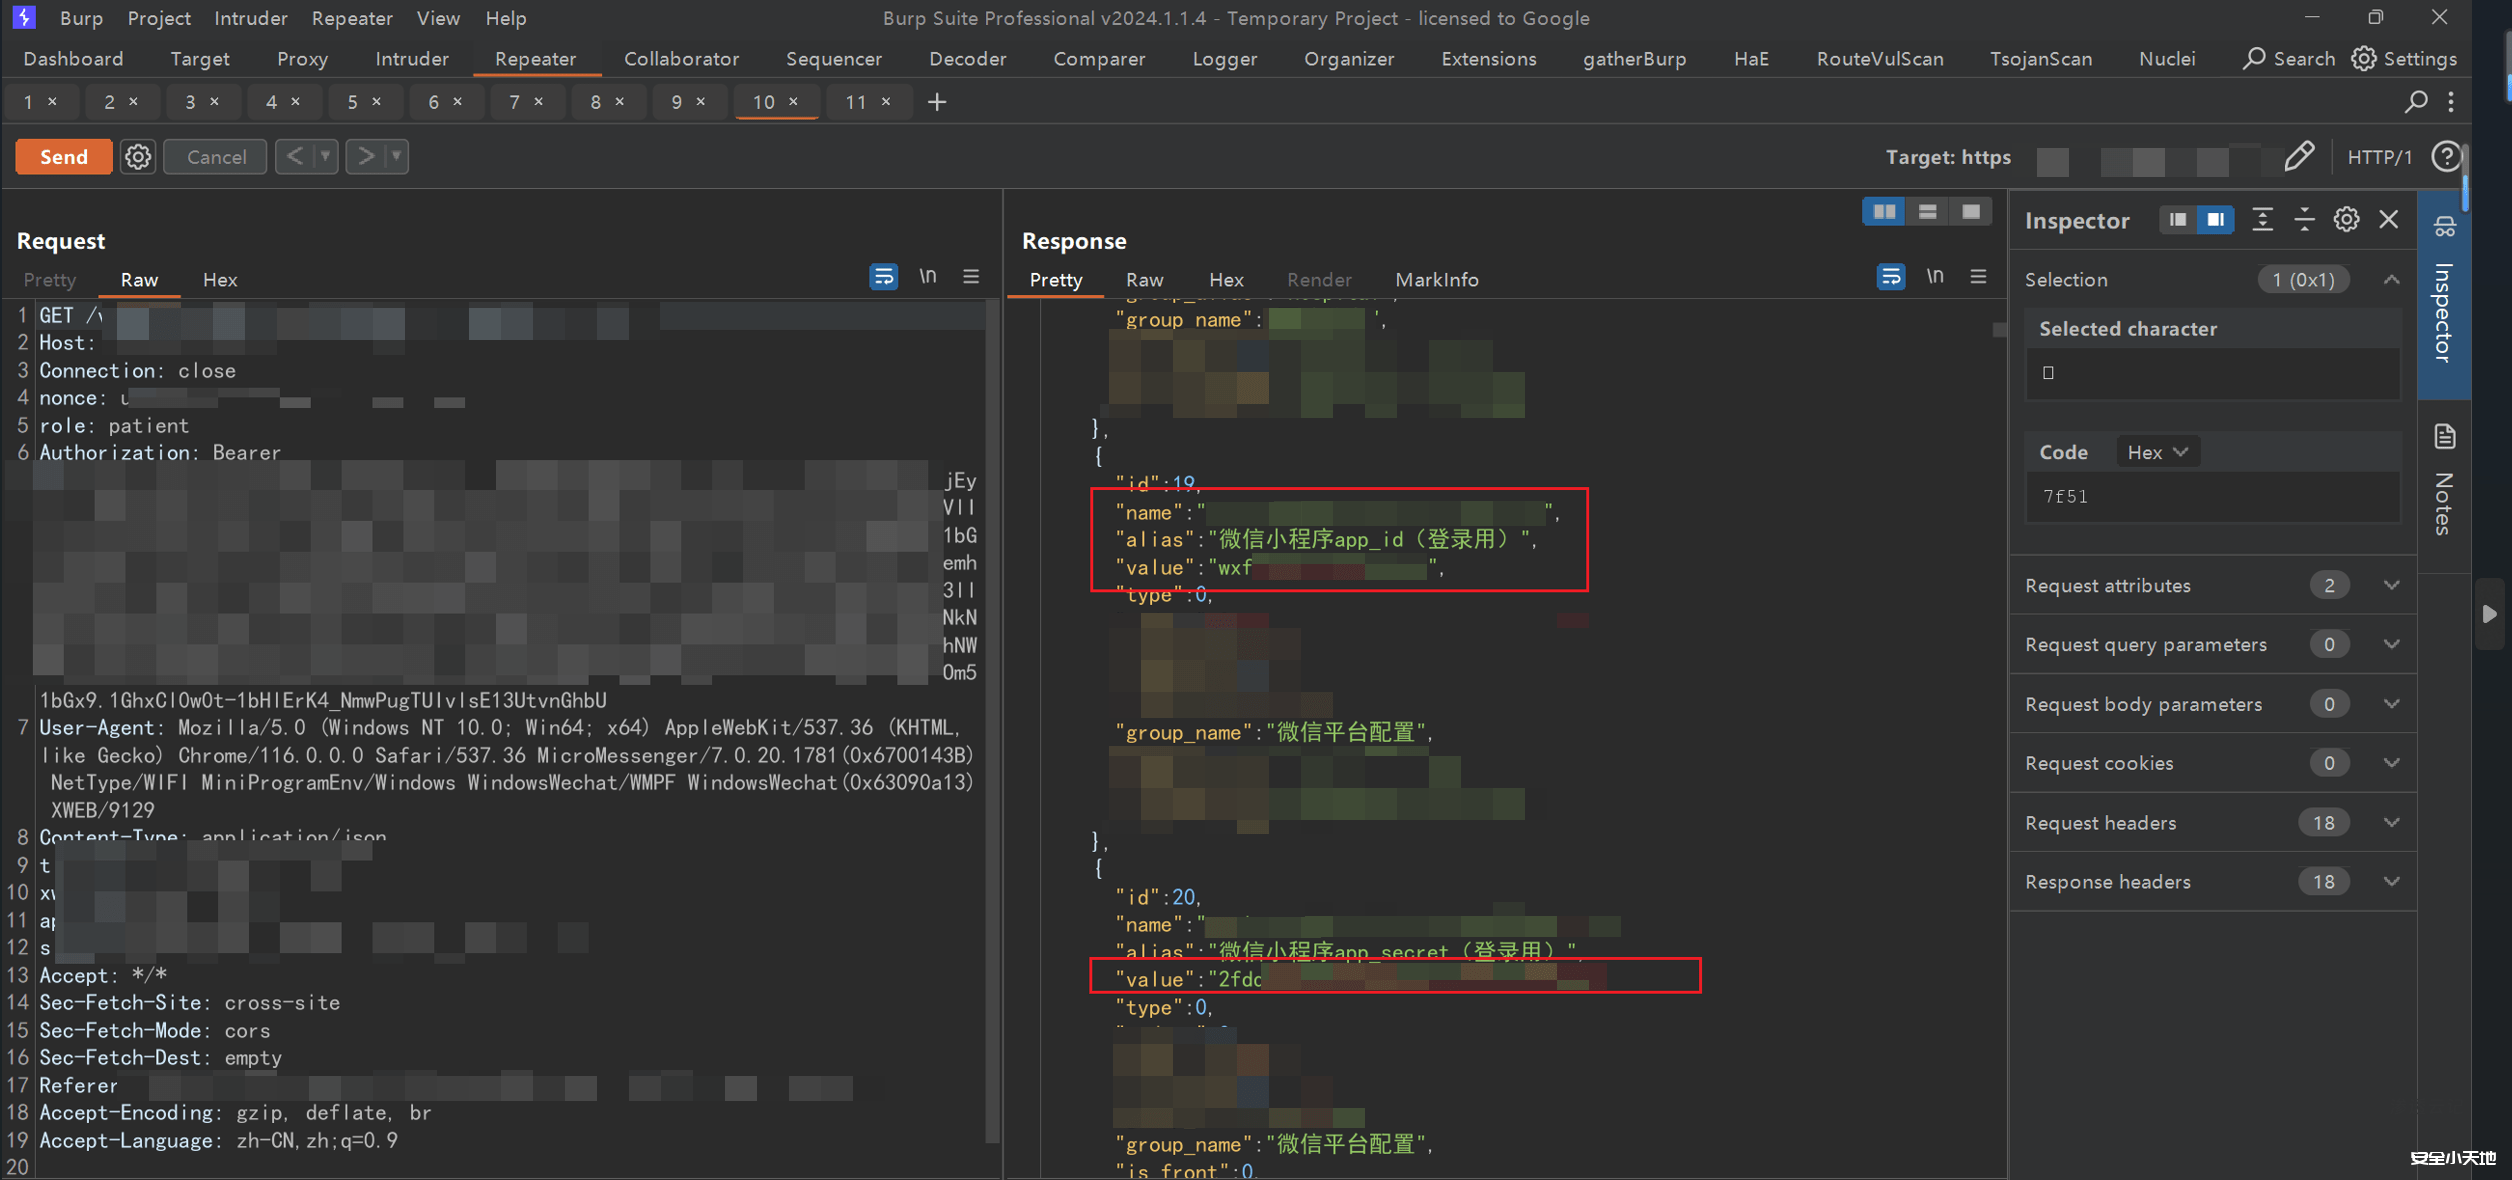The height and width of the screenshot is (1180, 2512).
Task: Expand the Request attributes section
Action: pyautogui.click(x=2391, y=586)
